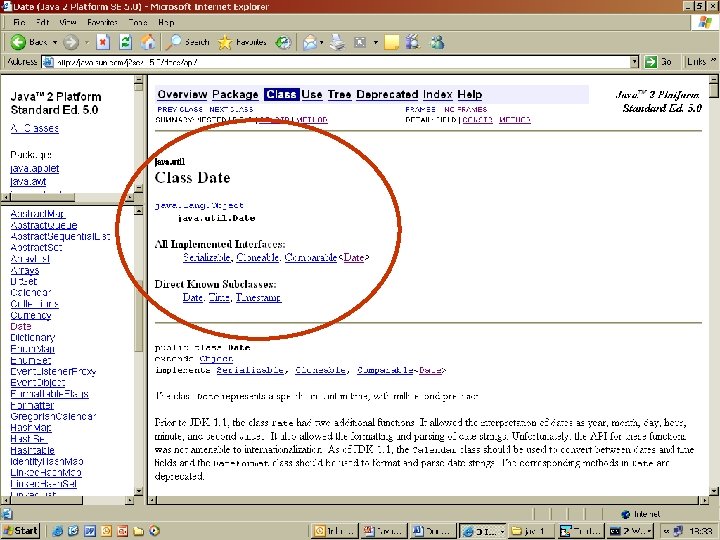The width and height of the screenshot is (720, 540).
Task: Open the Favorites star button
Action: coord(242,42)
